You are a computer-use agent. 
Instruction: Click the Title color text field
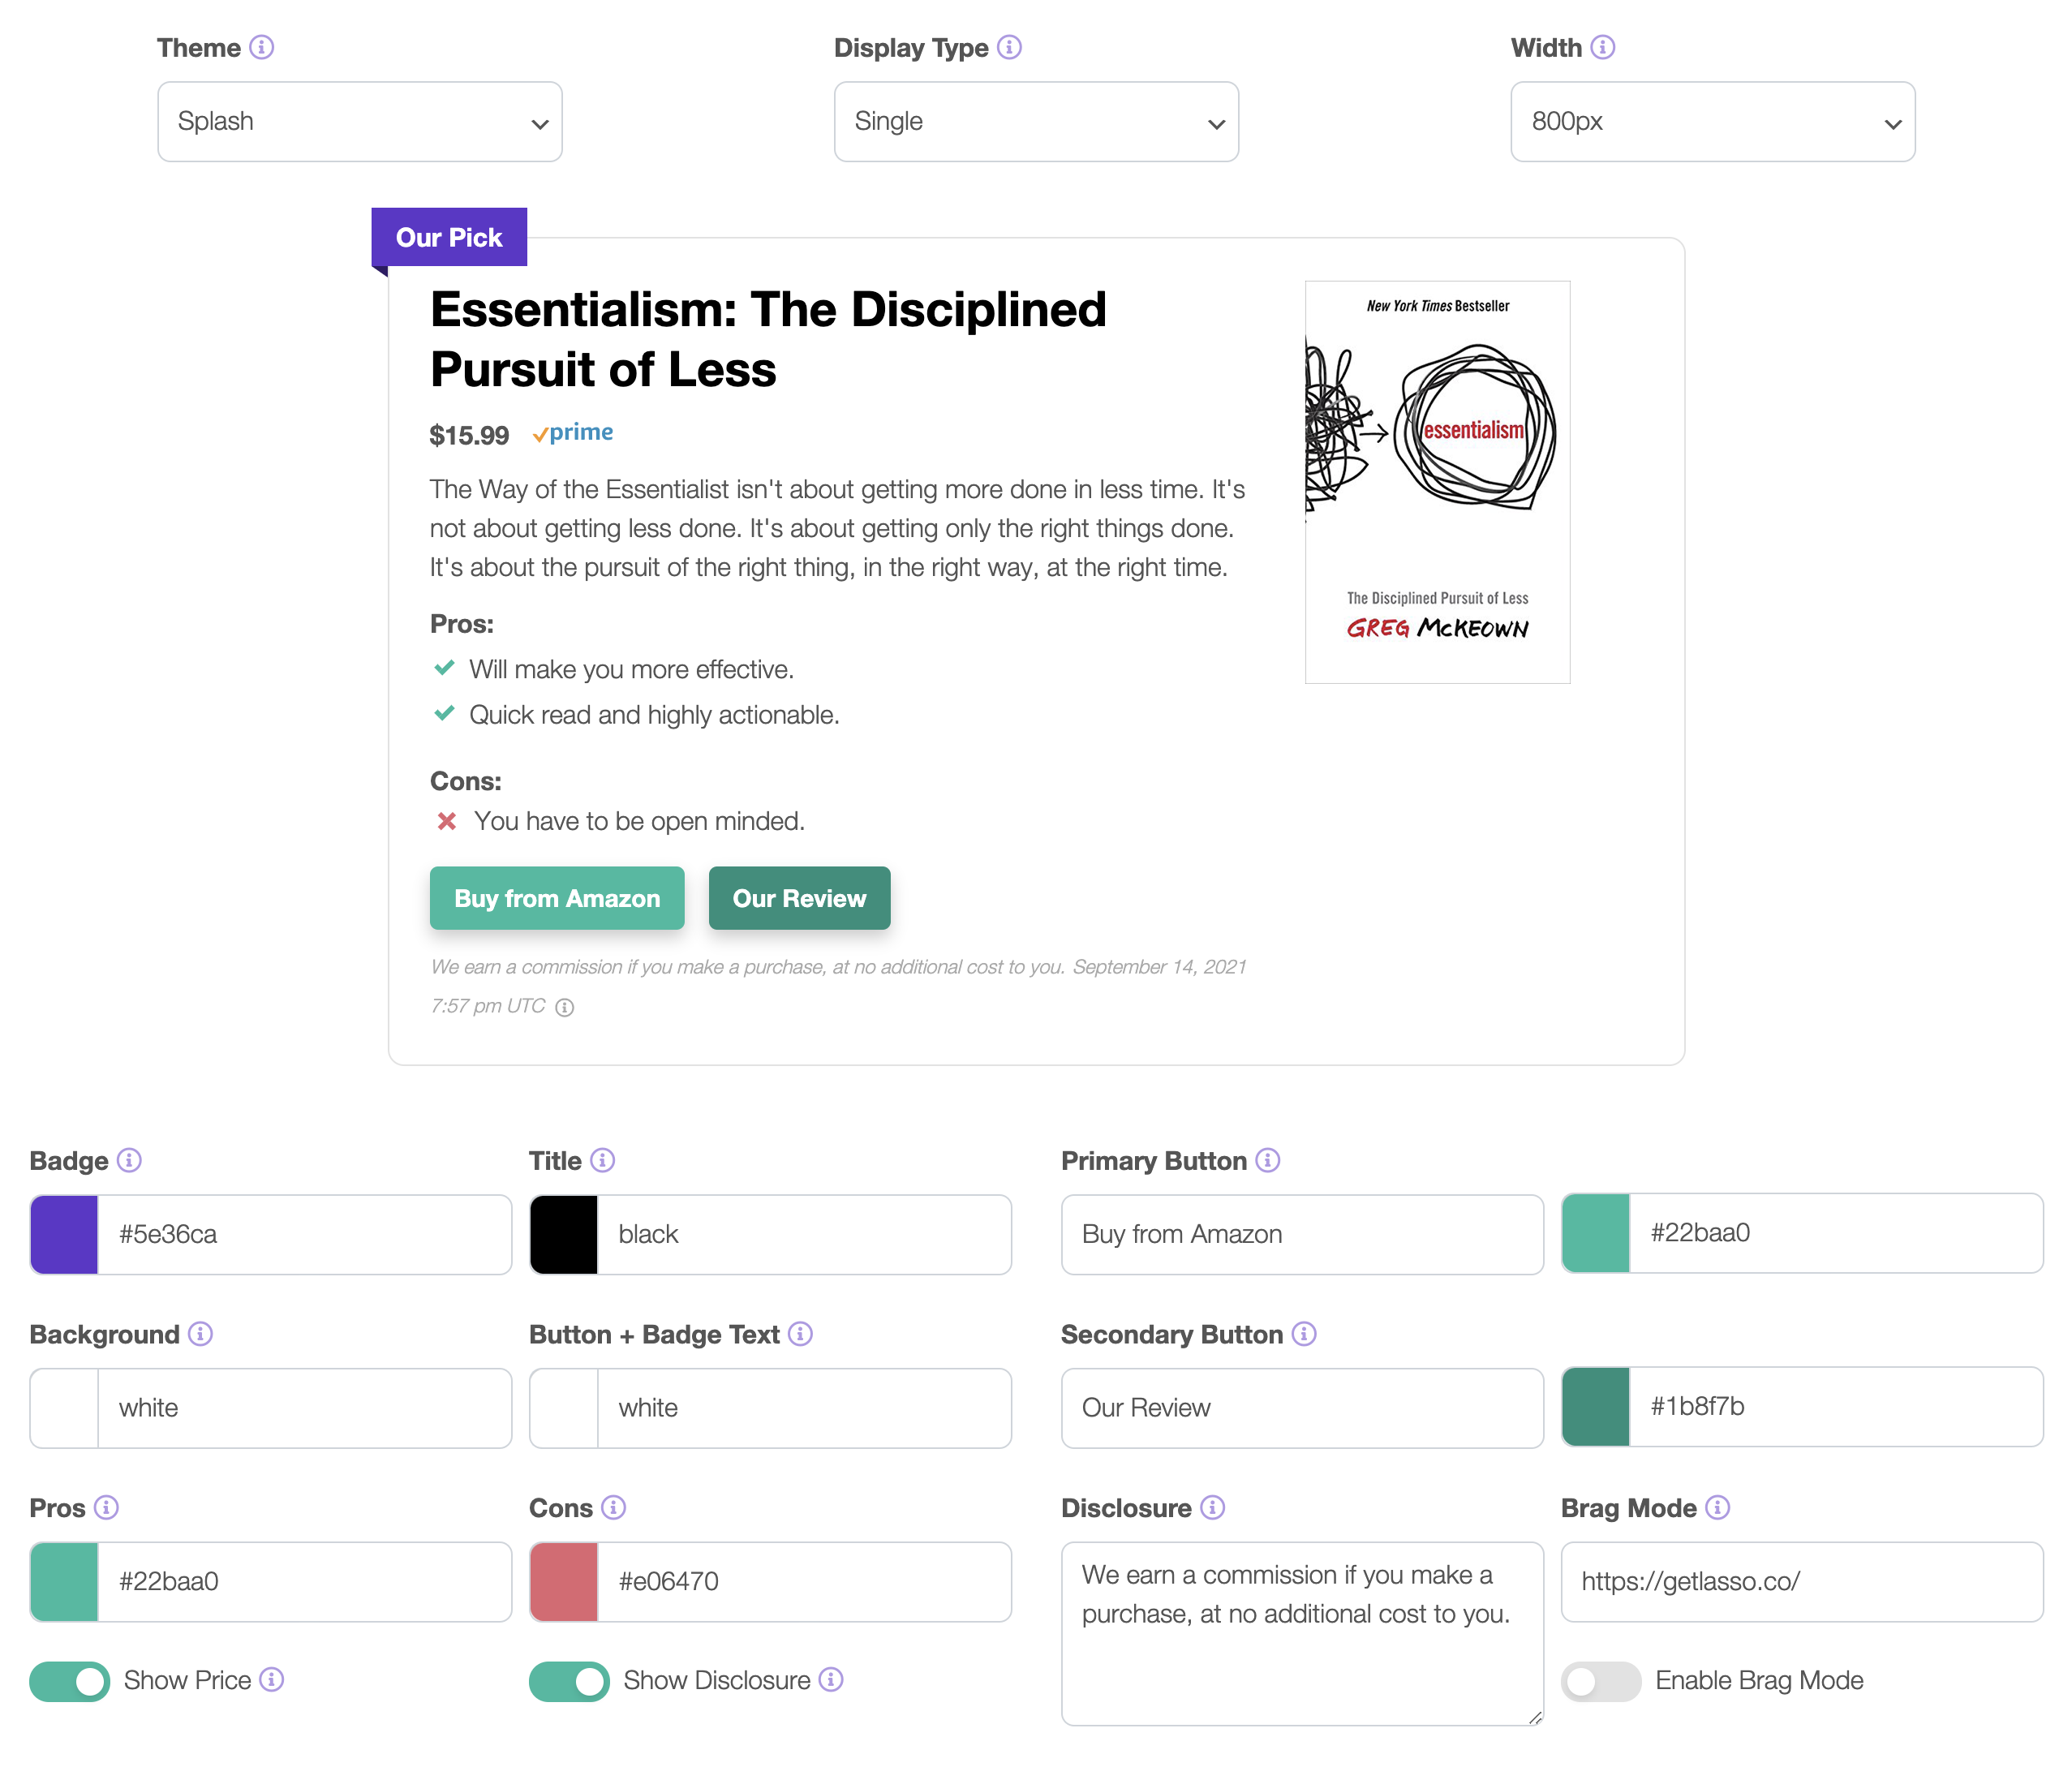pos(805,1234)
